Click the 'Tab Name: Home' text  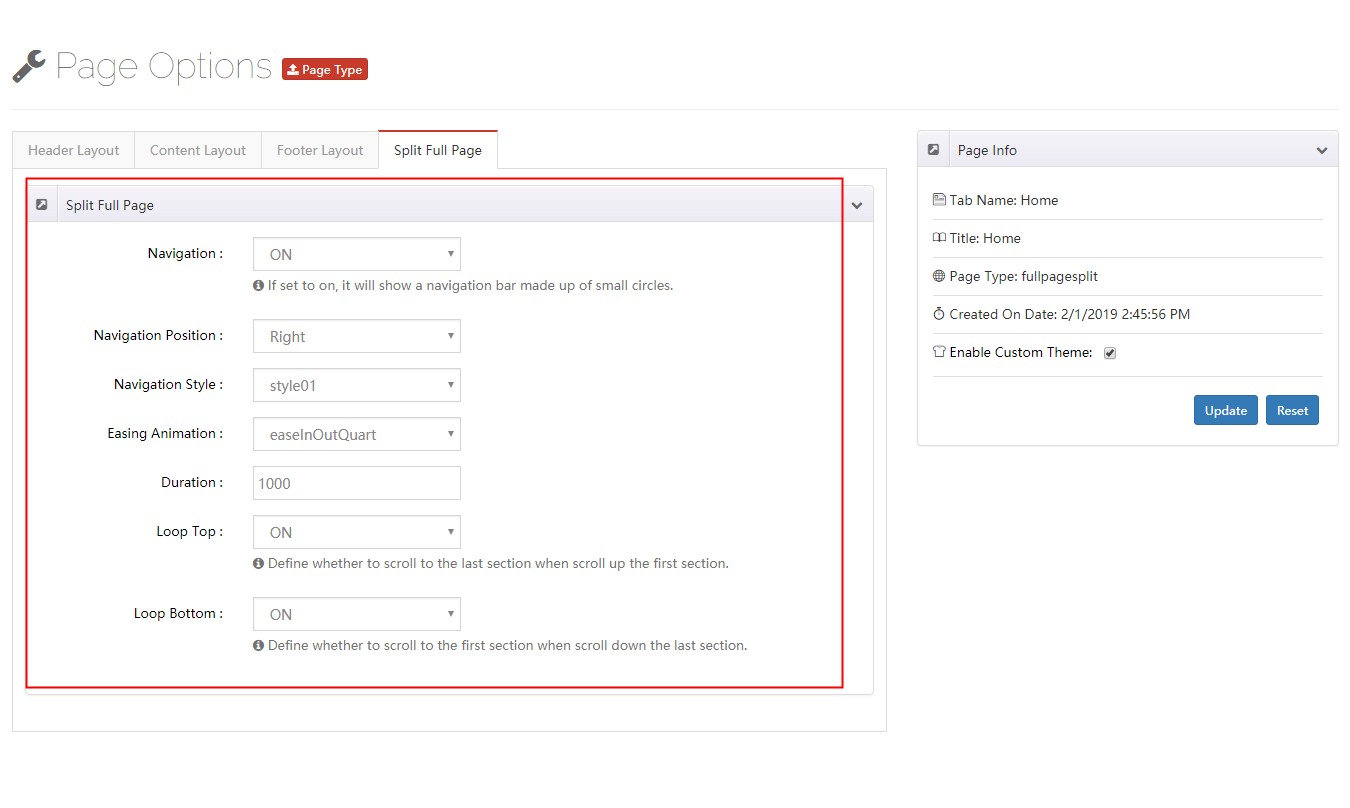1004,200
